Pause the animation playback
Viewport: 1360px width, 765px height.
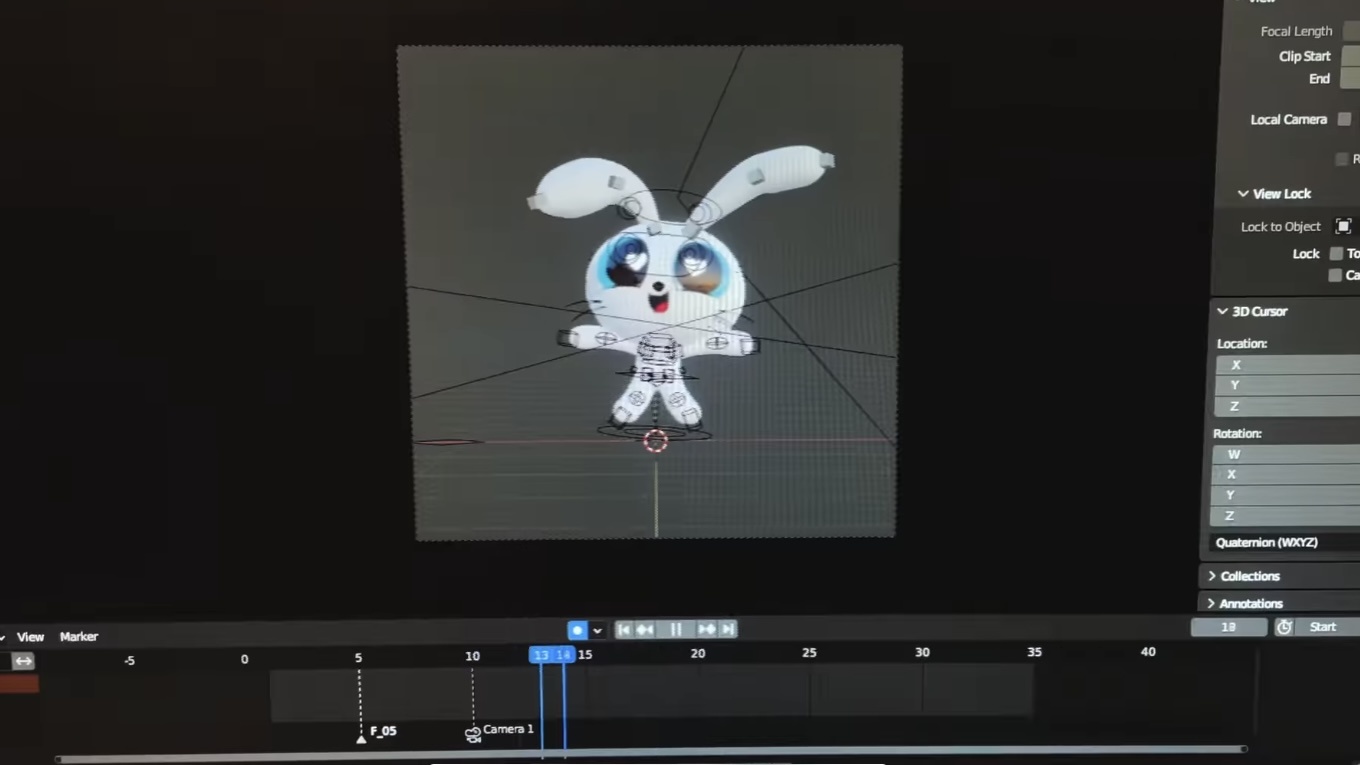(x=676, y=629)
